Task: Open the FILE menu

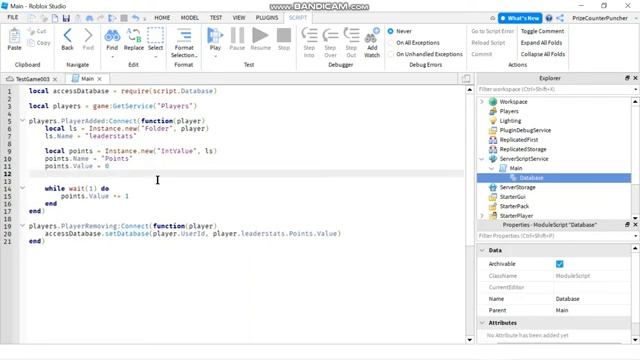Action: click(13, 18)
